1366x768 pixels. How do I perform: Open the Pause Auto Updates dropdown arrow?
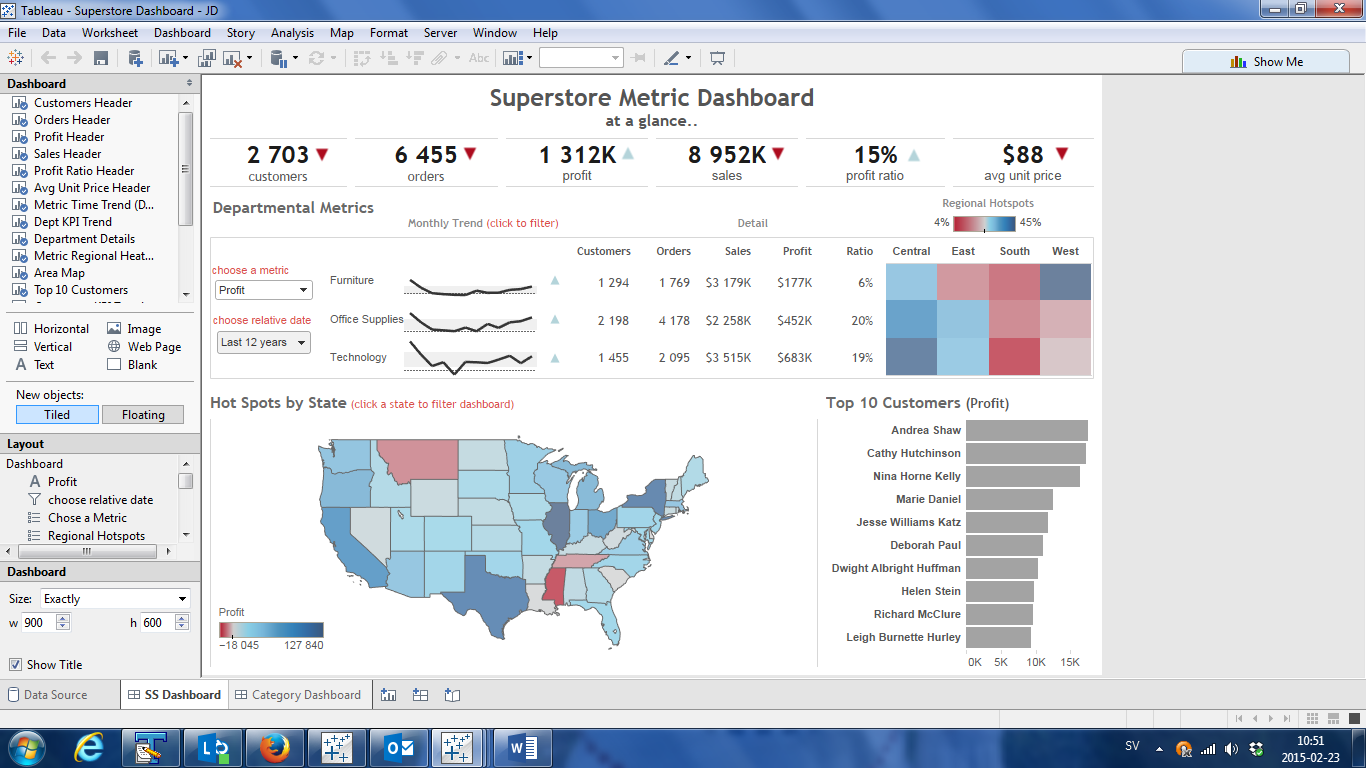[x=295, y=58]
